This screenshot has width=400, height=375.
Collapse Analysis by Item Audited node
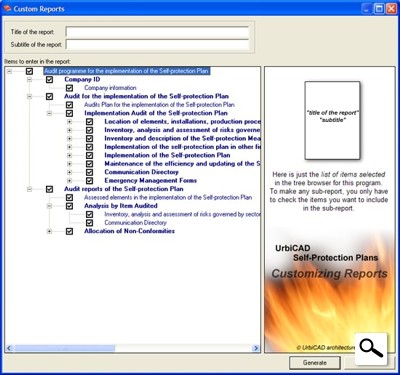tap(49, 206)
